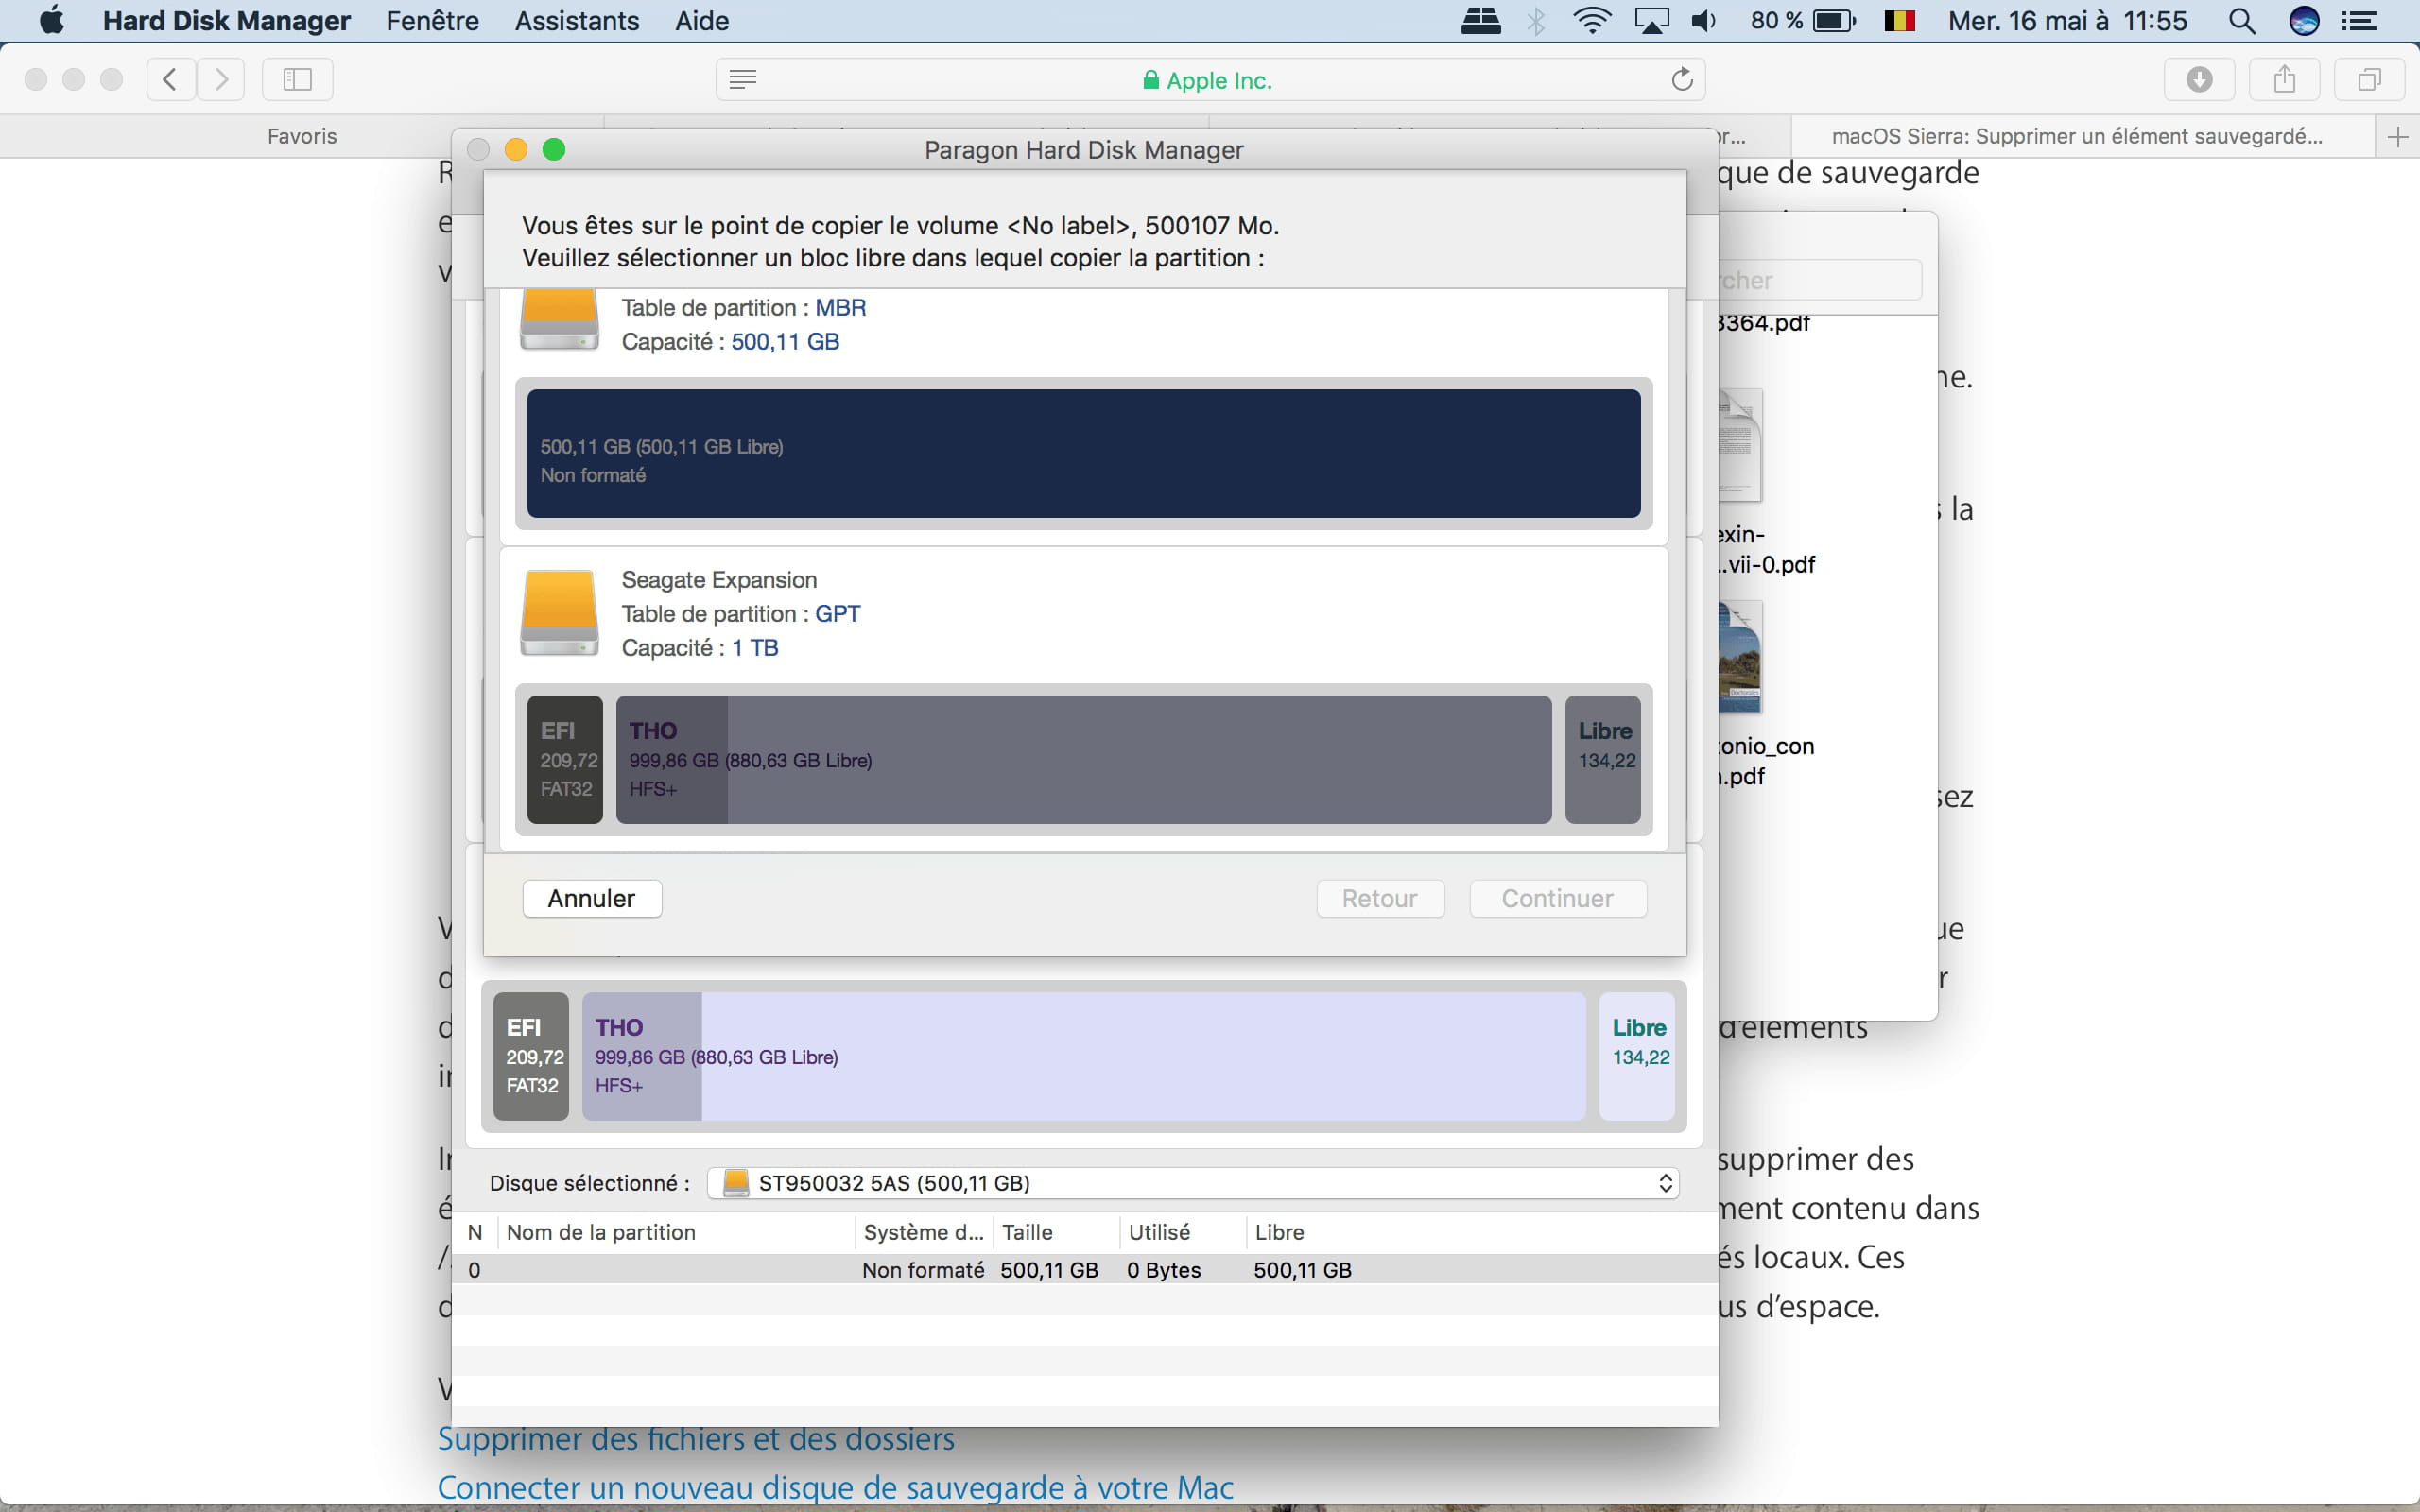
Task: Select EFI partition in main window map
Action: tap(531, 1056)
